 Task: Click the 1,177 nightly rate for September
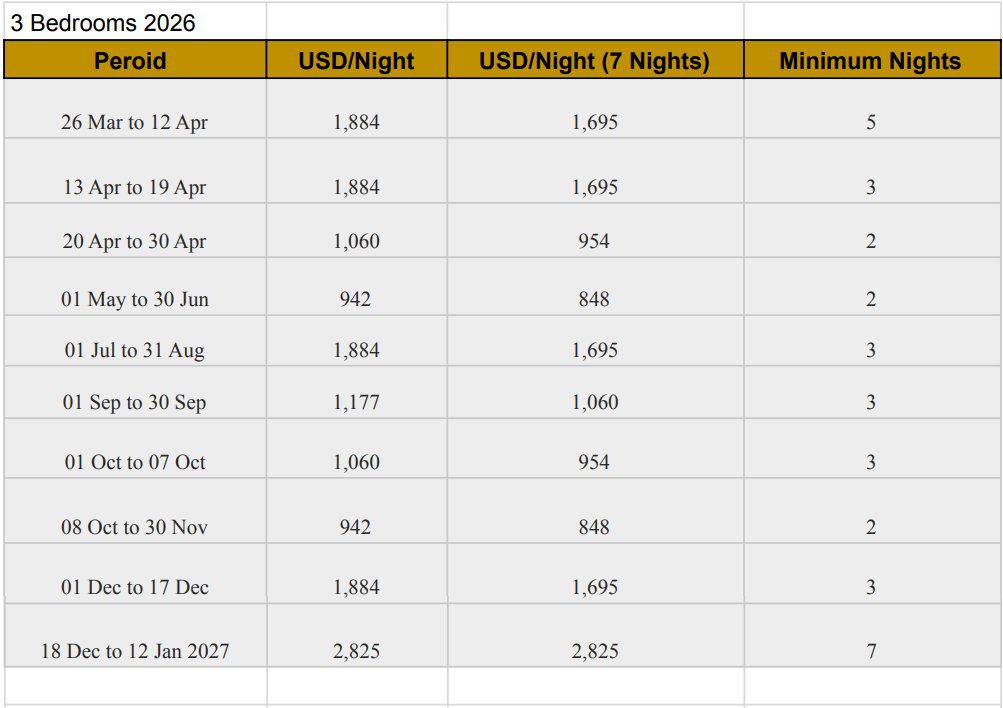[356, 403]
